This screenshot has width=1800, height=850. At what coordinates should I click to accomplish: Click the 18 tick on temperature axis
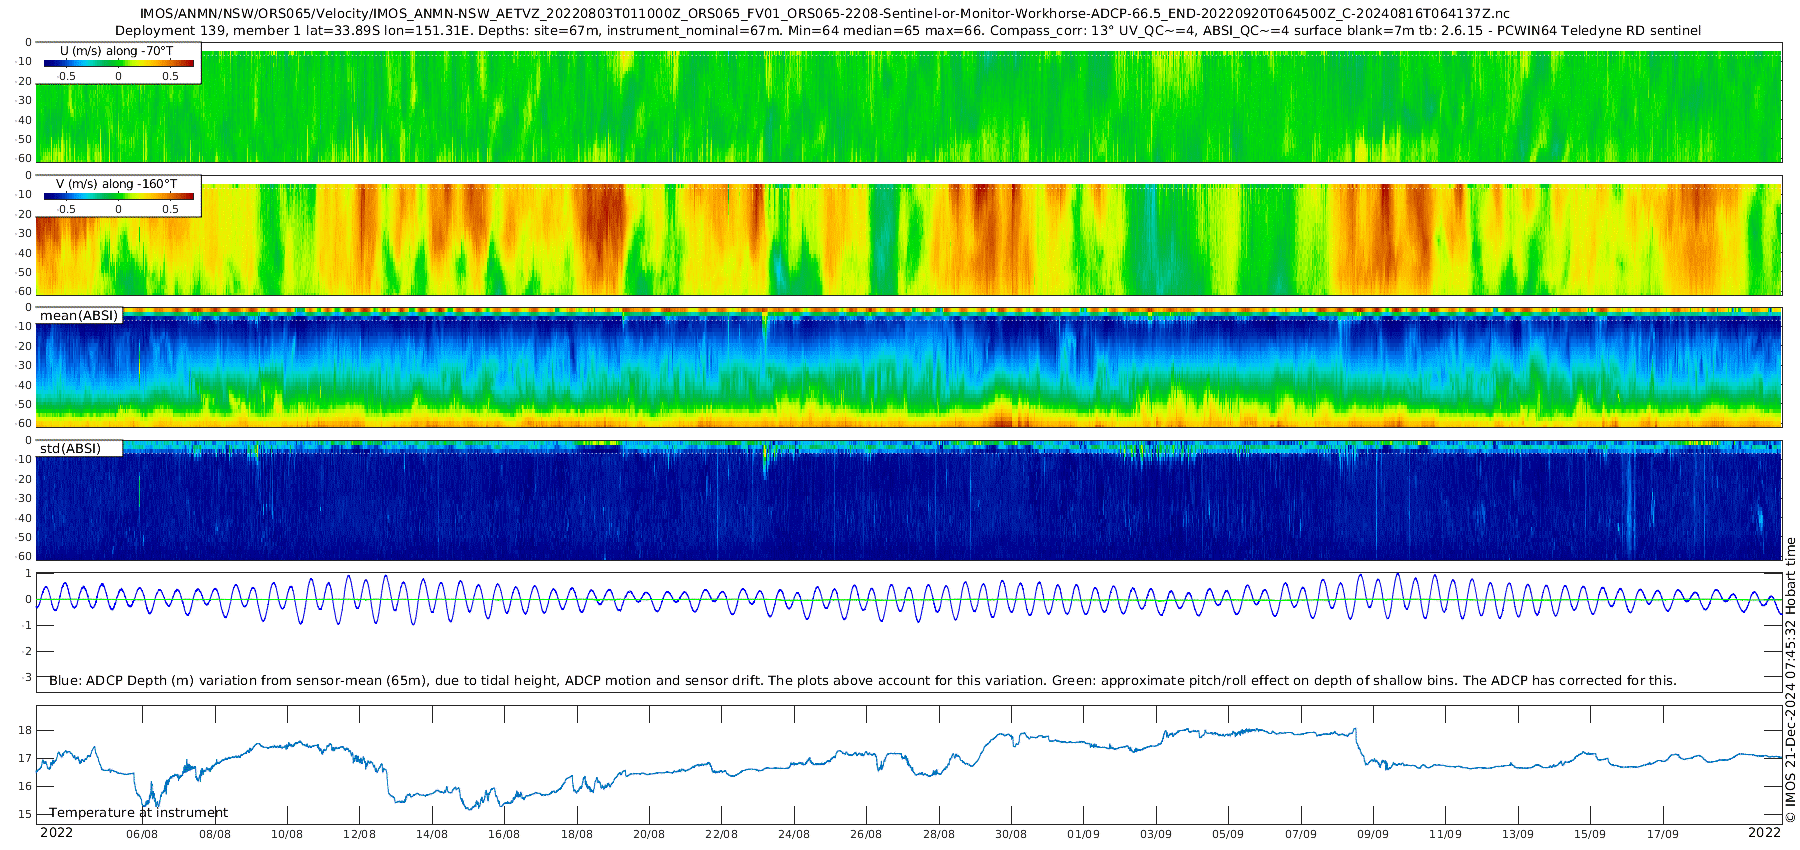[x=25, y=731]
